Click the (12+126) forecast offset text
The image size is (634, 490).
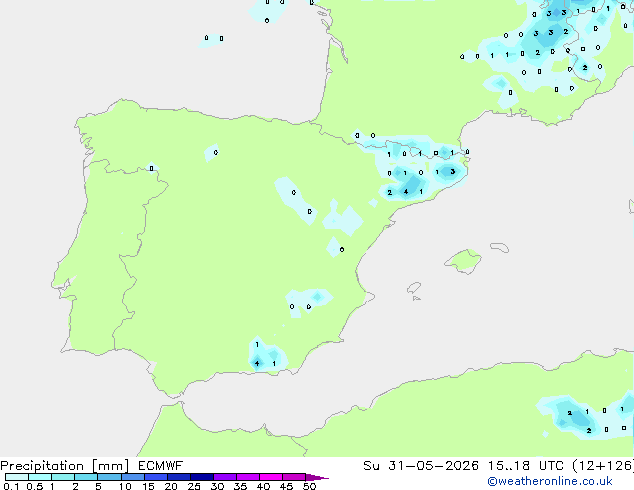pyautogui.click(x=603, y=466)
